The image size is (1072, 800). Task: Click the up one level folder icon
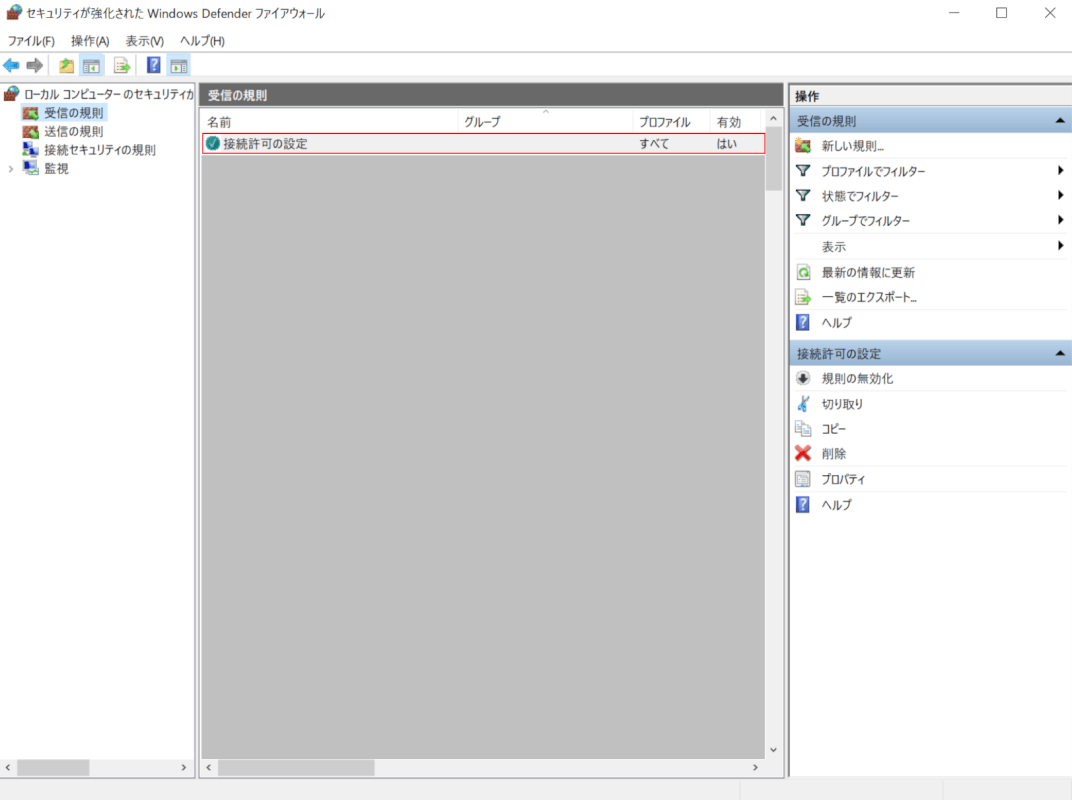tap(66, 66)
